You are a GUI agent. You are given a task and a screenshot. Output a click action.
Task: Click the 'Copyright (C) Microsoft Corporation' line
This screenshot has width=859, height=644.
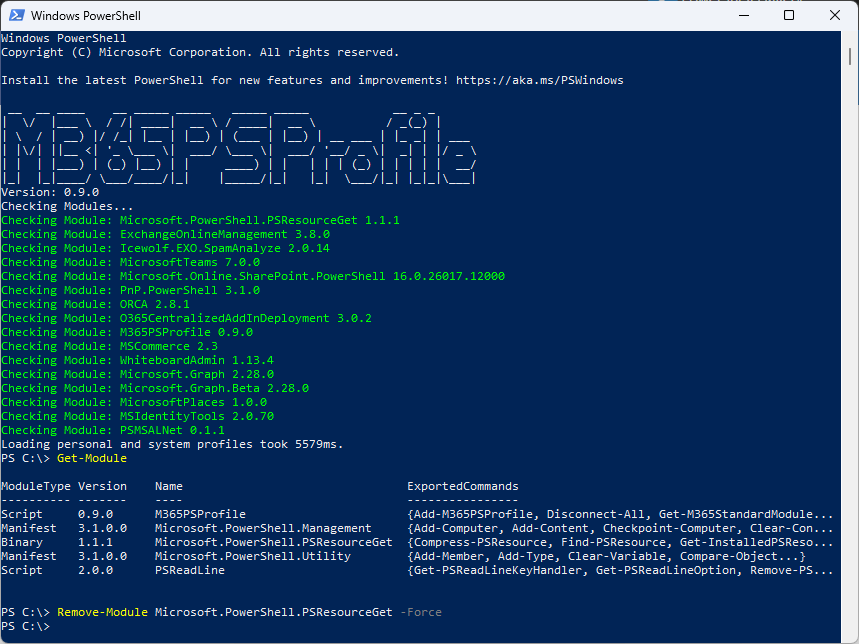(200, 53)
